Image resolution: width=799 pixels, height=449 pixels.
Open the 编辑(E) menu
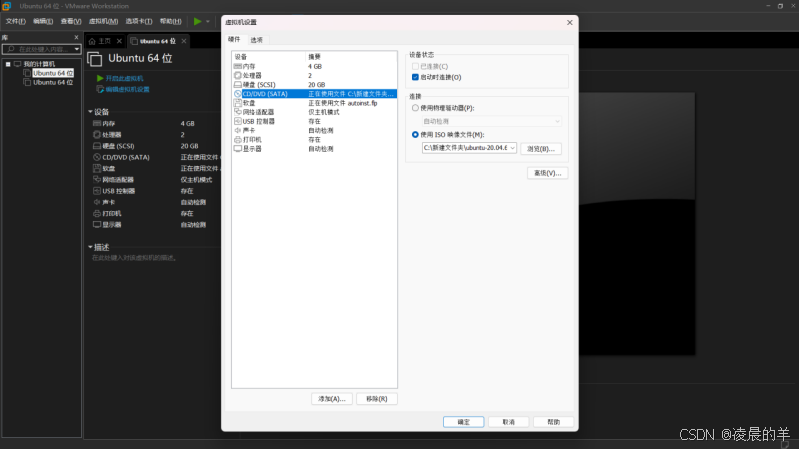tap(43, 21)
